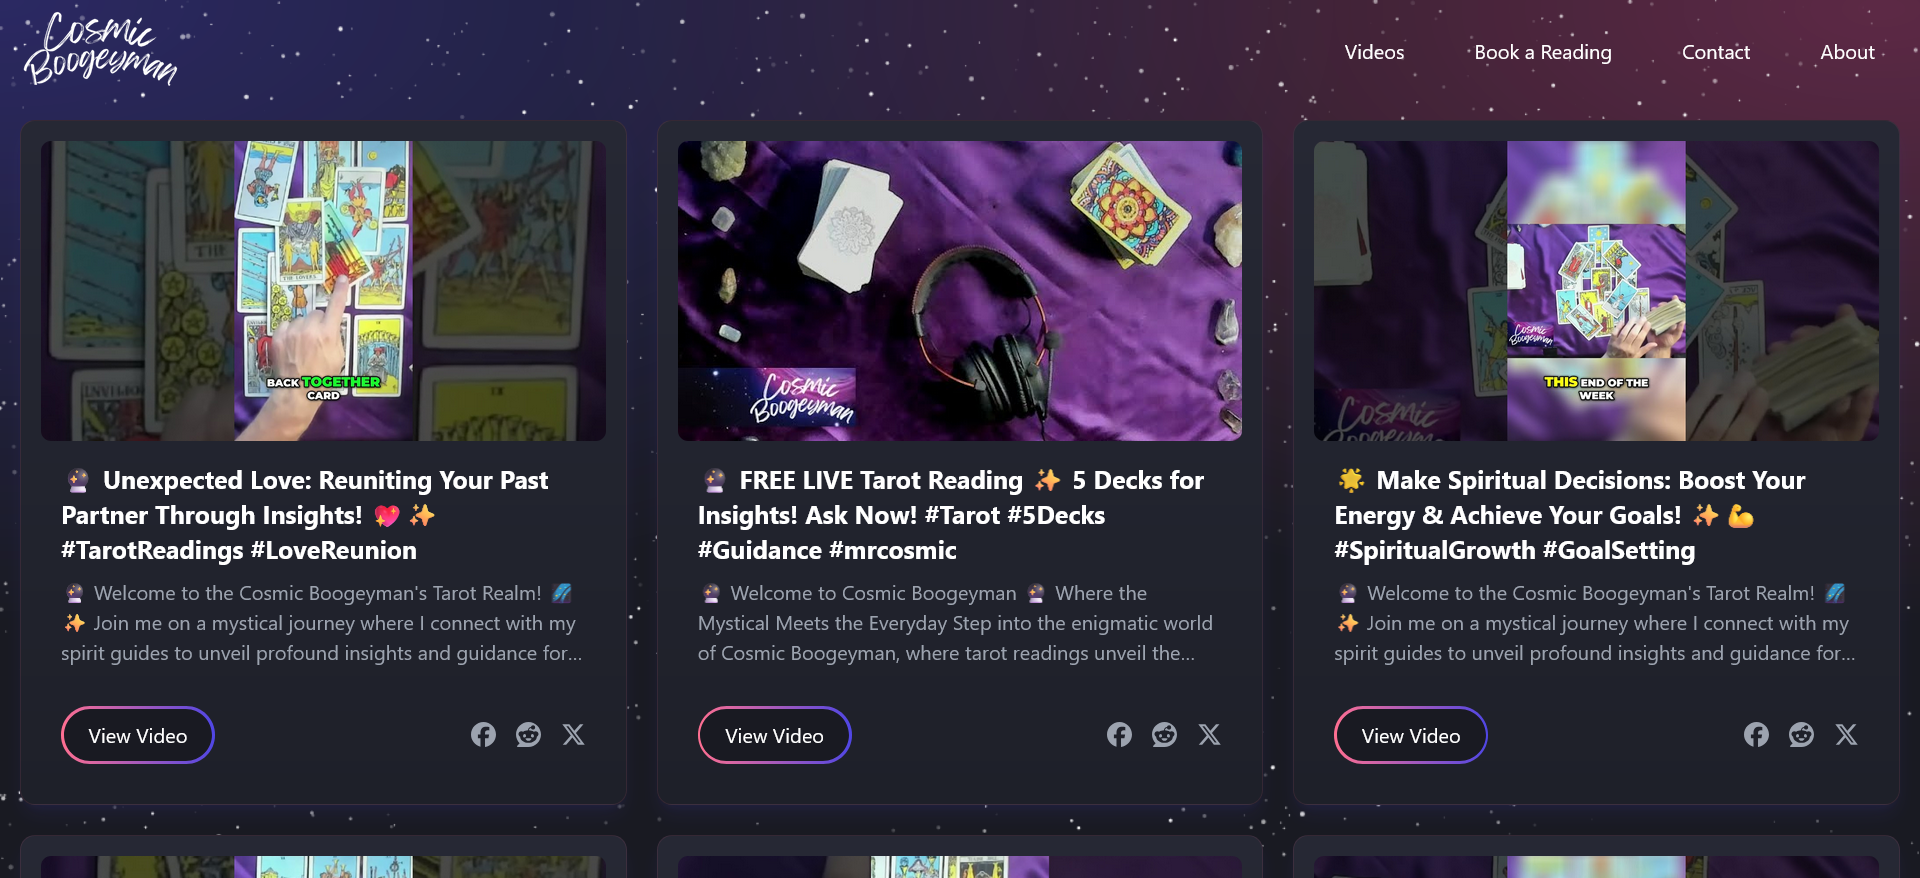The width and height of the screenshot is (1920, 878).
Task: Share Make Spiritual Decisions video on Reddit
Action: 1801,735
